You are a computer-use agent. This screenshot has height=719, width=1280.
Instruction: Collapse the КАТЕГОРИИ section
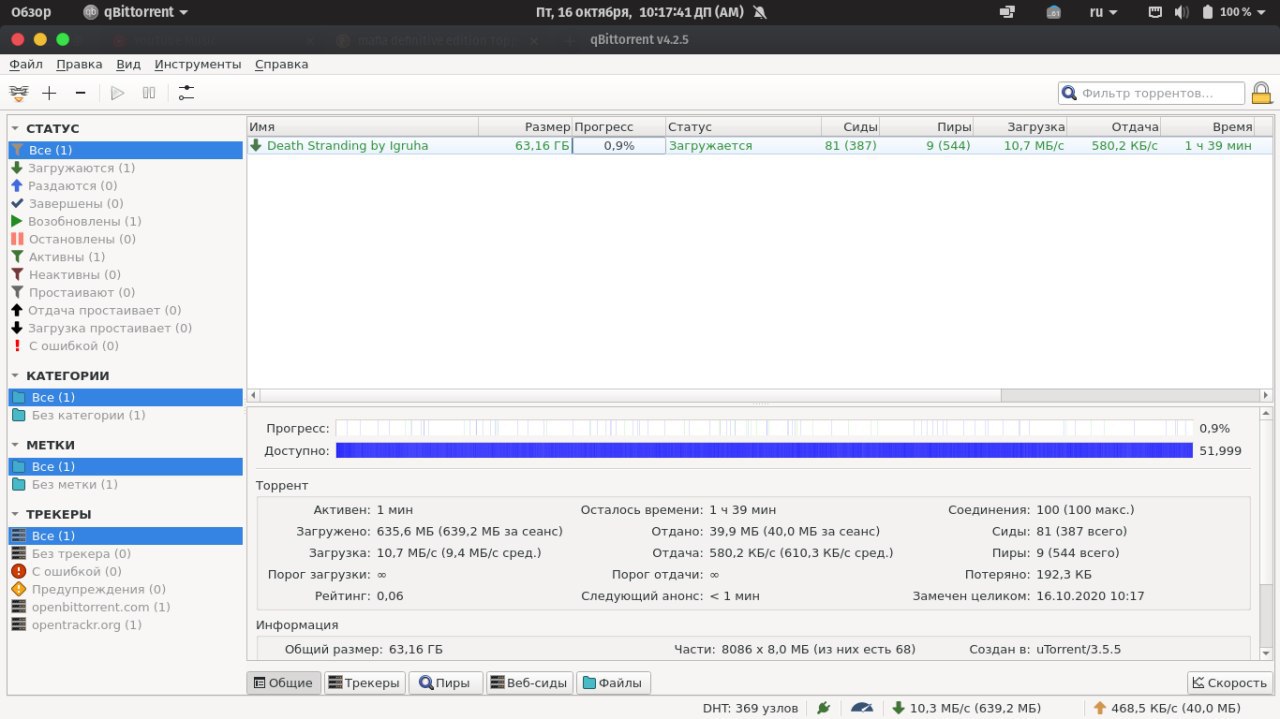16,376
